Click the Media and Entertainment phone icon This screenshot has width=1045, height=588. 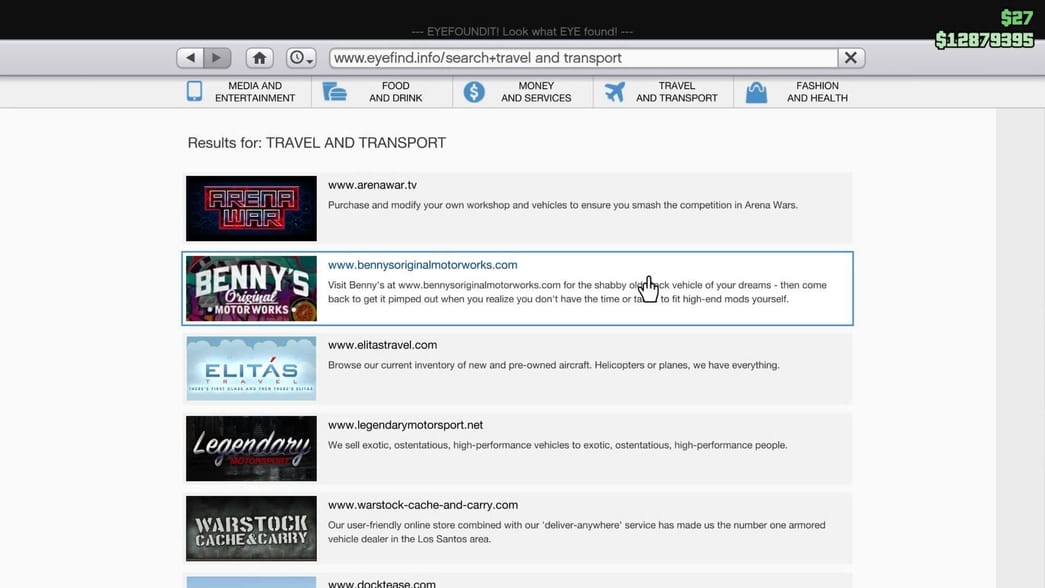[x=195, y=92]
